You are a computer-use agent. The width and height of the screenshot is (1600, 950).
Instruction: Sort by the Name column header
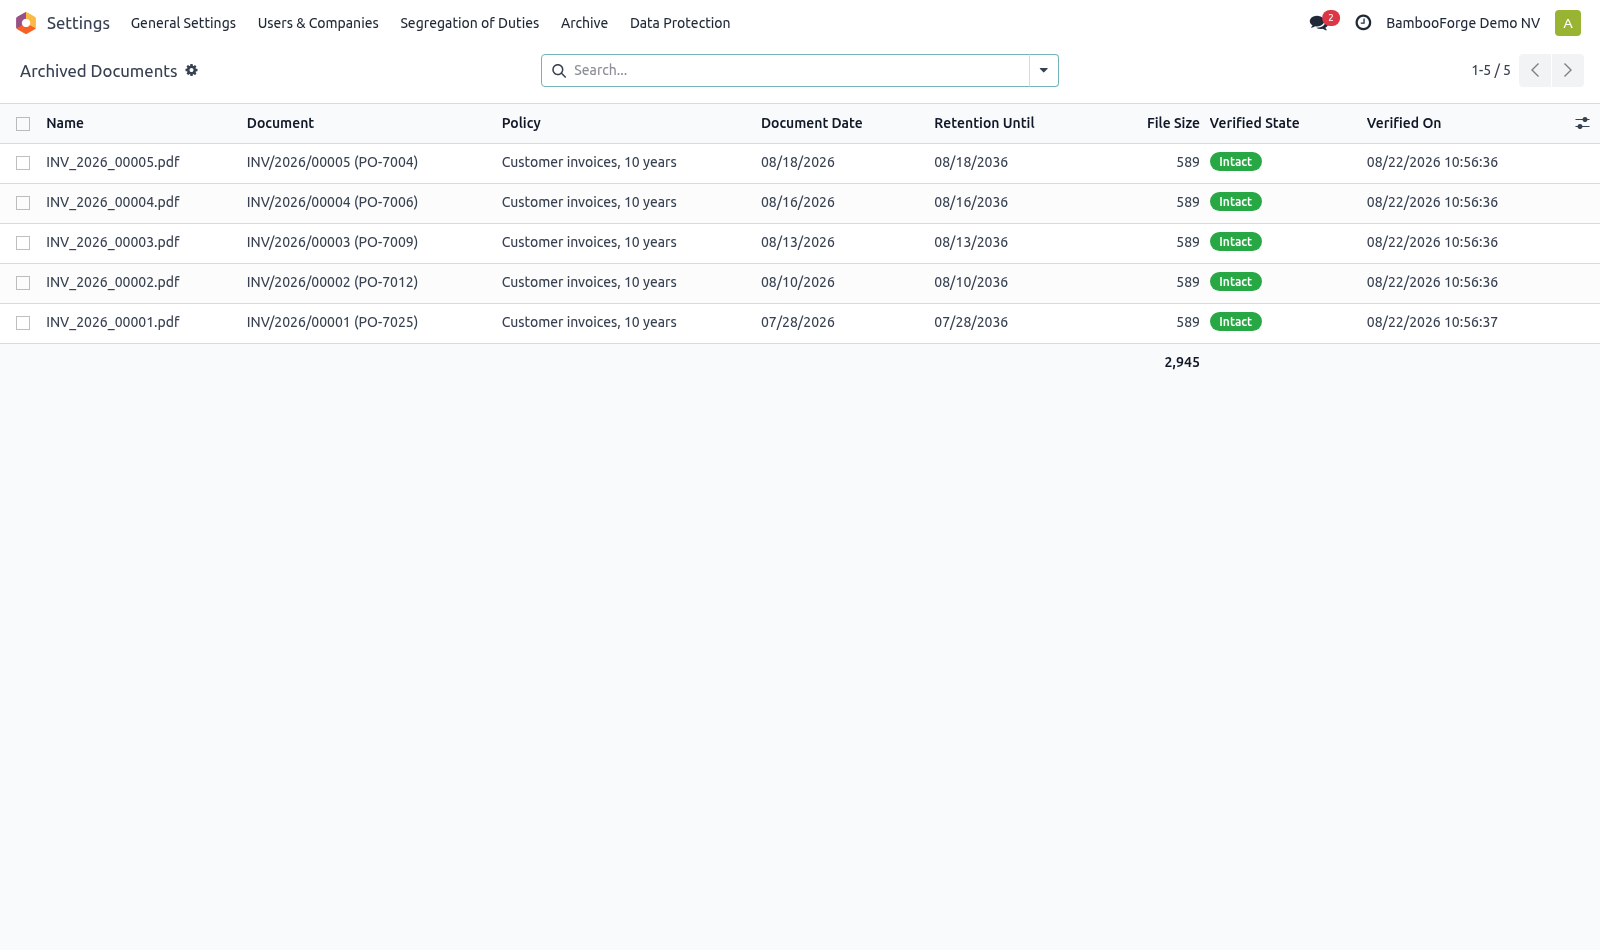tap(65, 123)
